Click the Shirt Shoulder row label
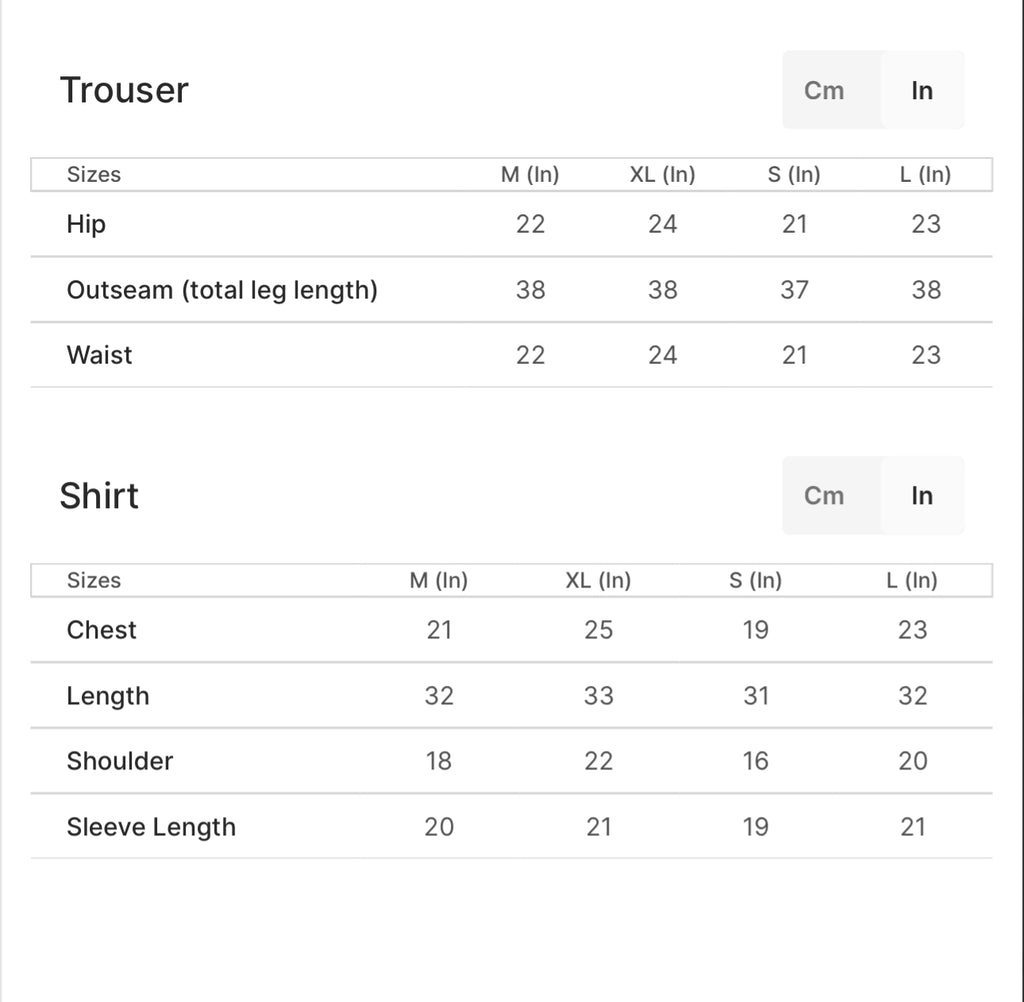The image size is (1024, 1002). tap(120, 761)
